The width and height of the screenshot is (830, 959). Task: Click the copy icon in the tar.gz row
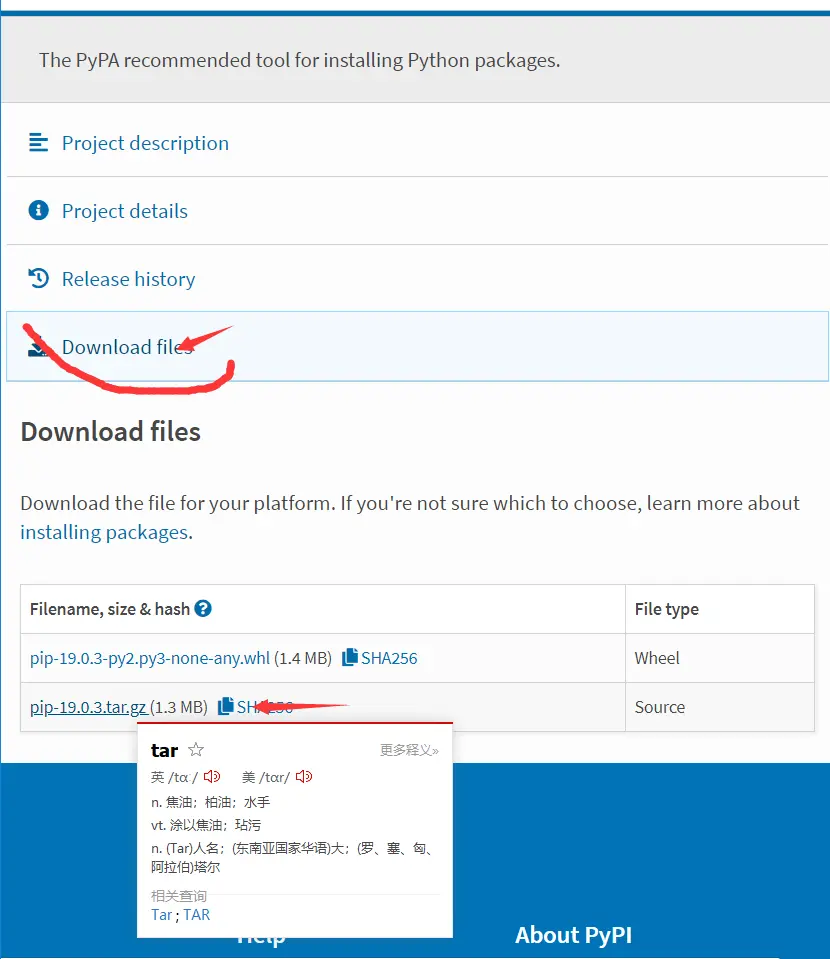[226, 706]
